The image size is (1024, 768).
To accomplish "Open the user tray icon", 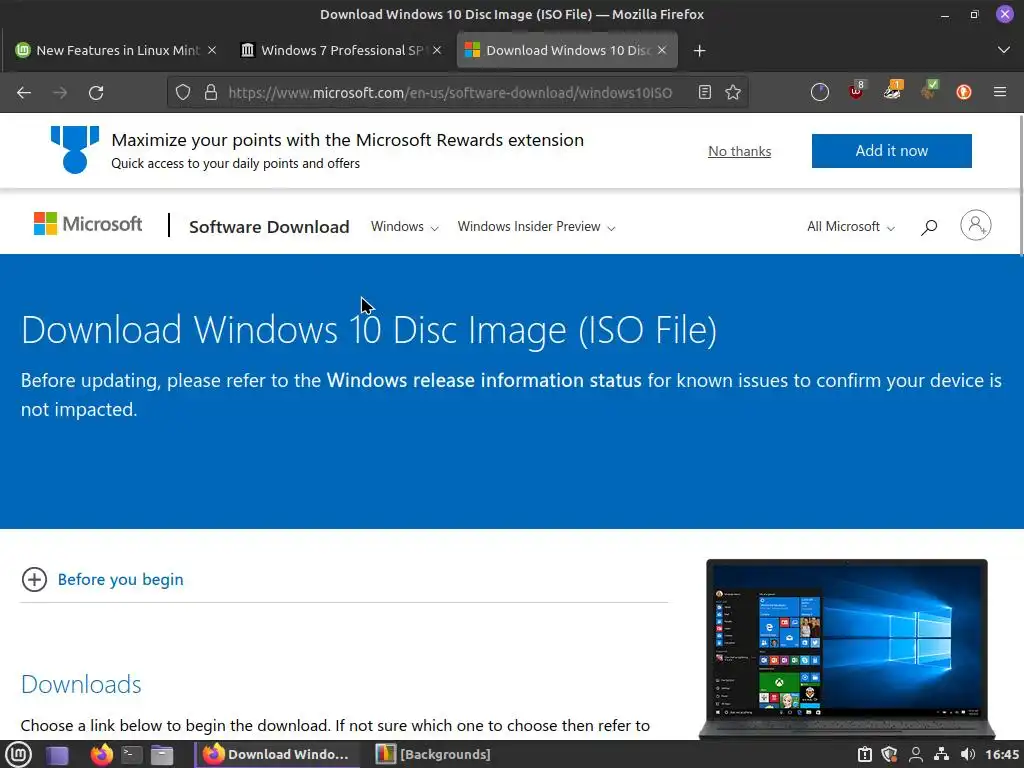I will (x=916, y=754).
